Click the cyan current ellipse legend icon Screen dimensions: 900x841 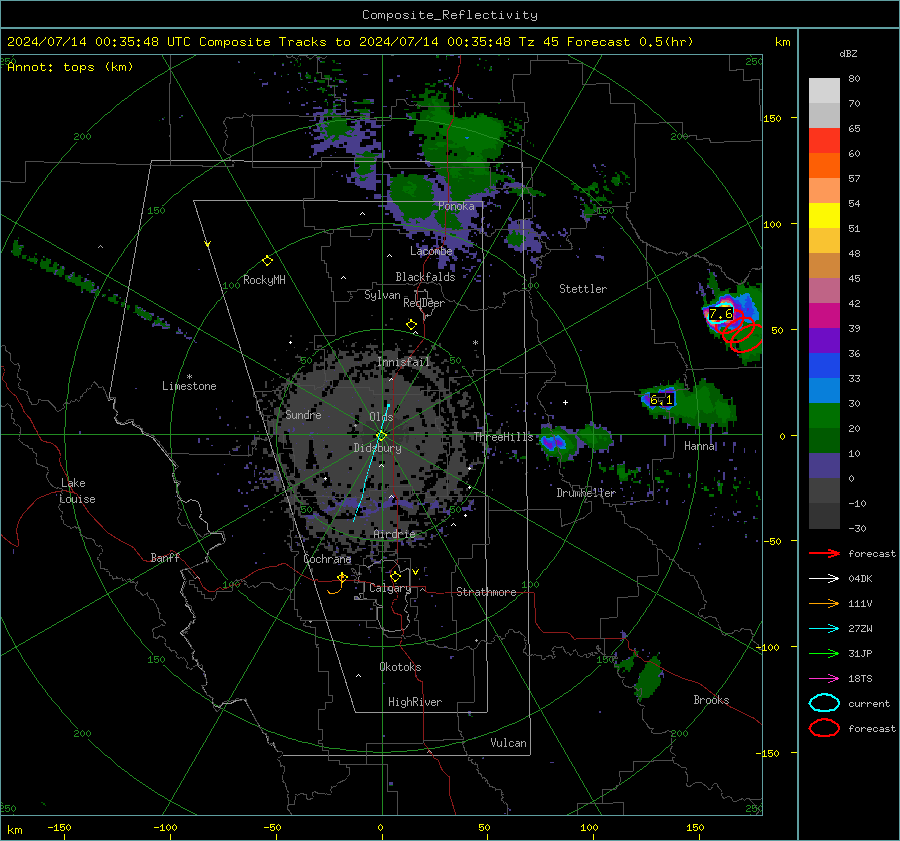pyautogui.click(x=824, y=703)
